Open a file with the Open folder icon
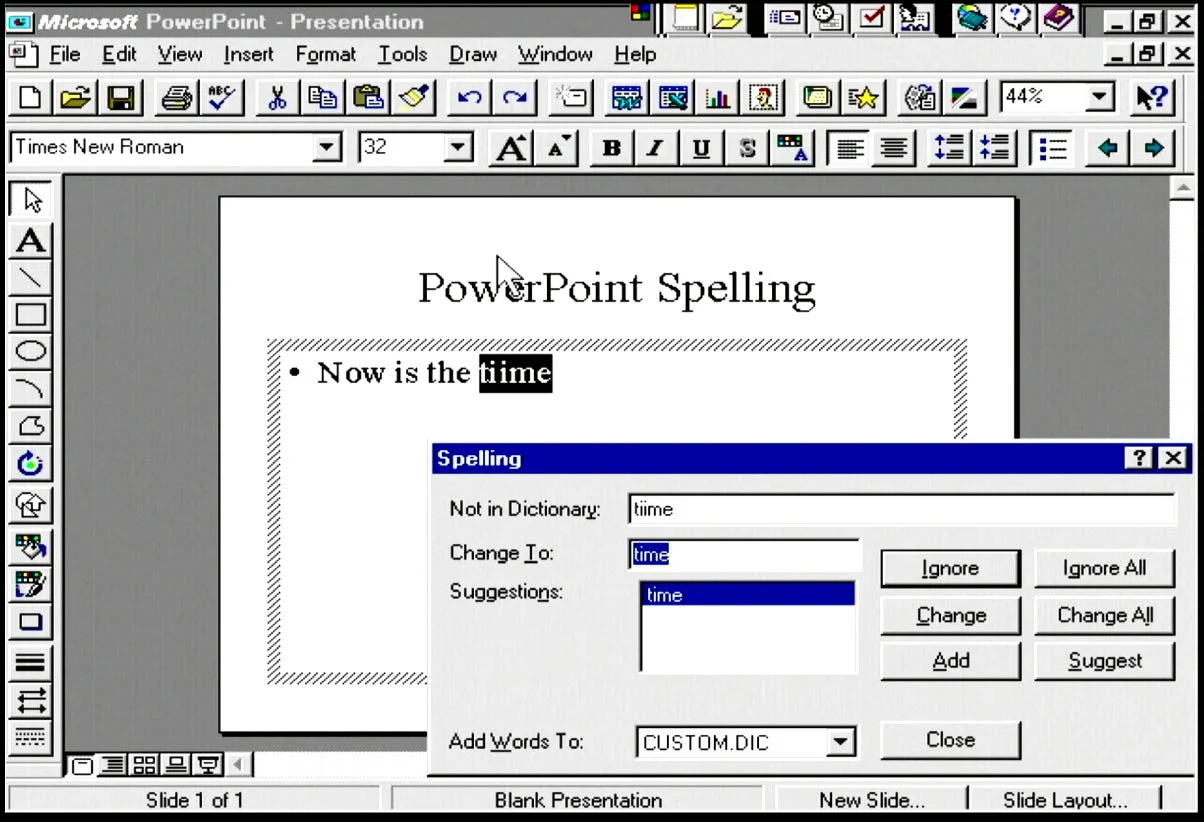 coord(75,98)
